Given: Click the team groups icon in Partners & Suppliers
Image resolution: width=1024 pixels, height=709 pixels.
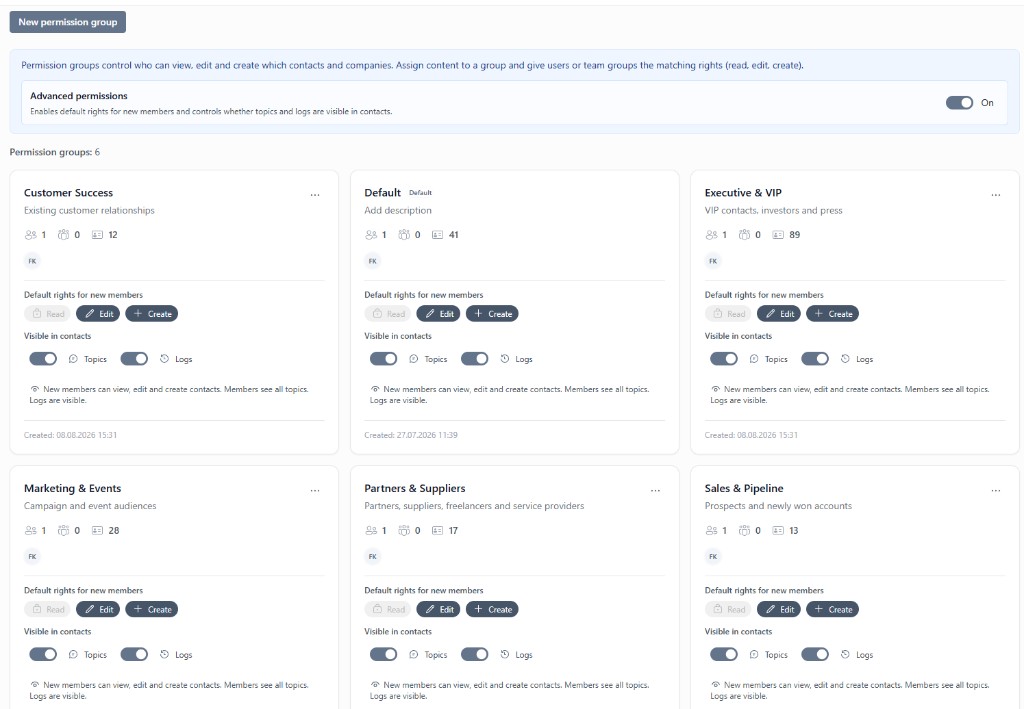Looking at the screenshot, I should 404,530.
